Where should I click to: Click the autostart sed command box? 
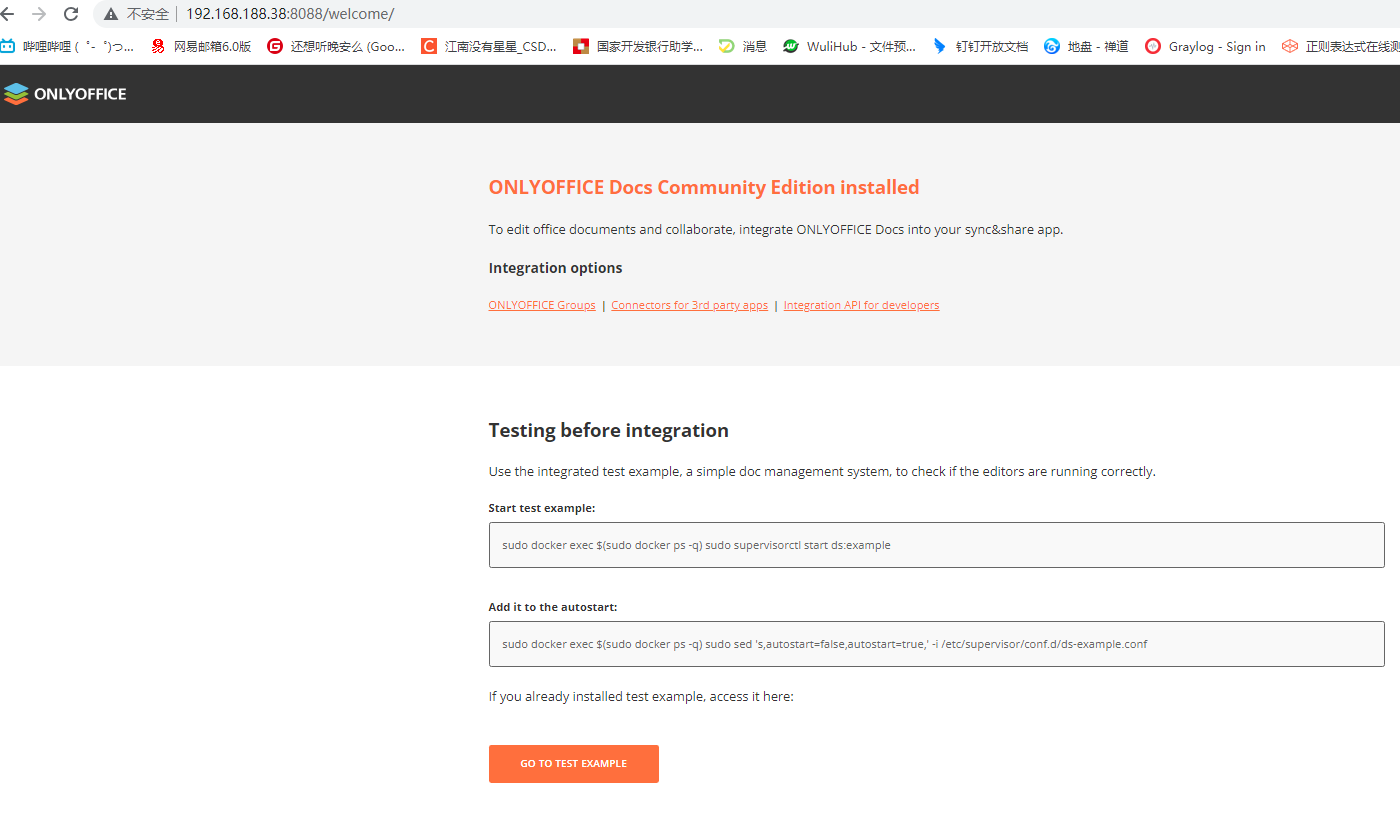936,644
